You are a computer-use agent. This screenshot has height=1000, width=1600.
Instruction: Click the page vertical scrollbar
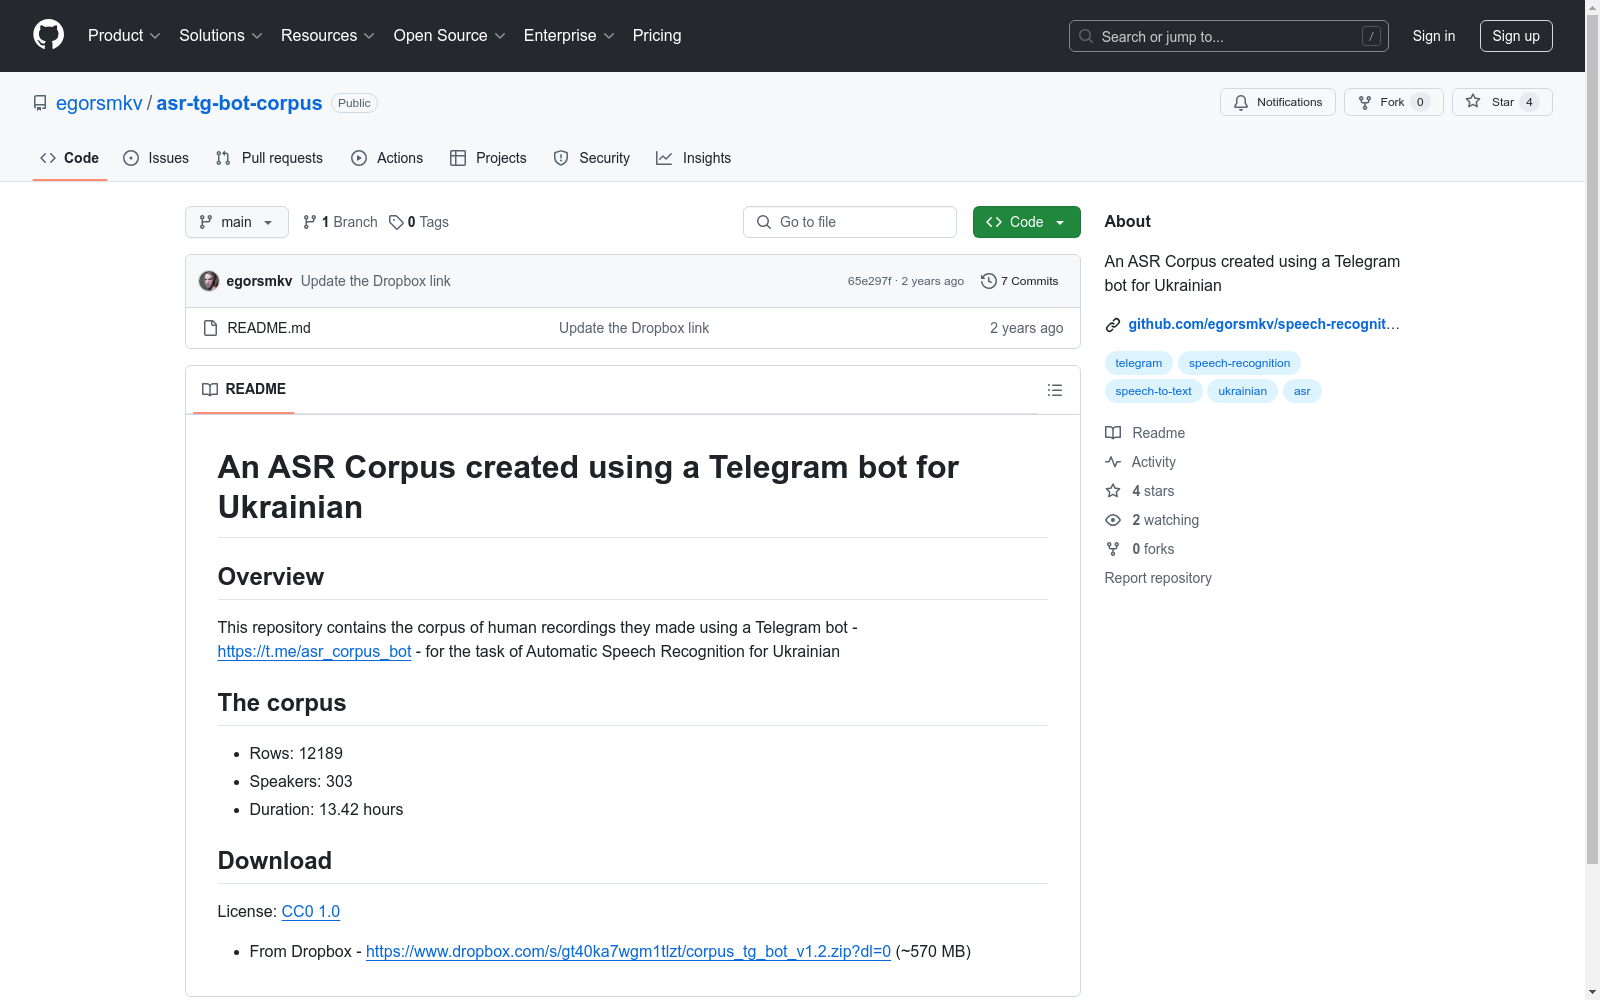(1592, 440)
